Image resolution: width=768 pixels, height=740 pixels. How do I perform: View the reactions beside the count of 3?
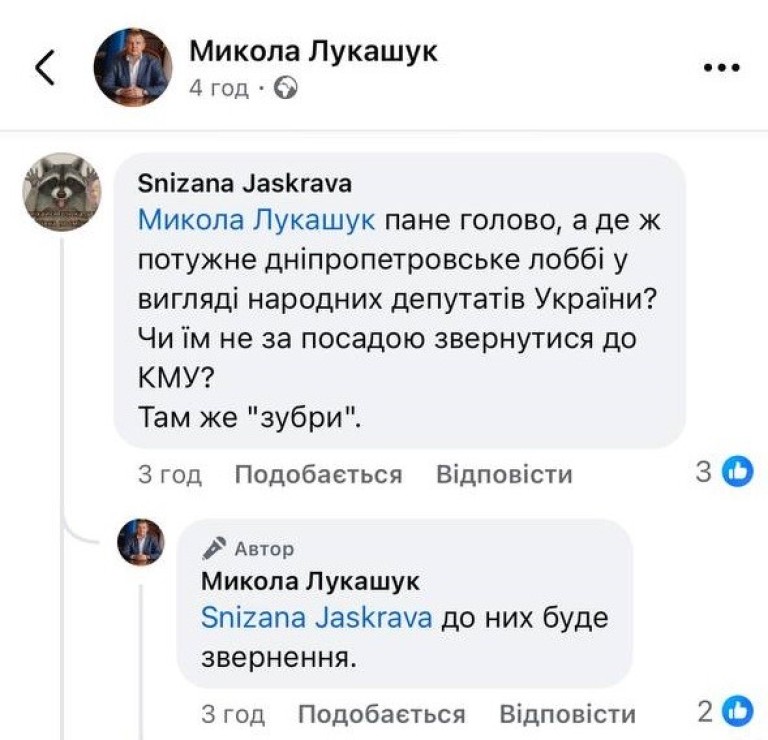pyautogui.click(x=737, y=472)
